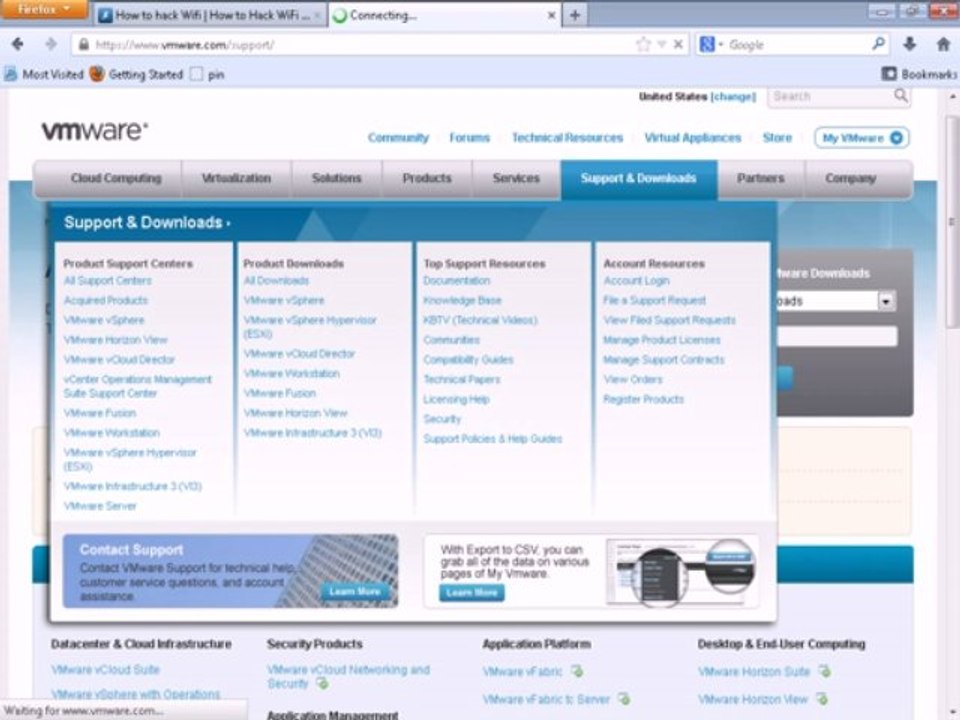Open the Documentation link

tap(457, 280)
